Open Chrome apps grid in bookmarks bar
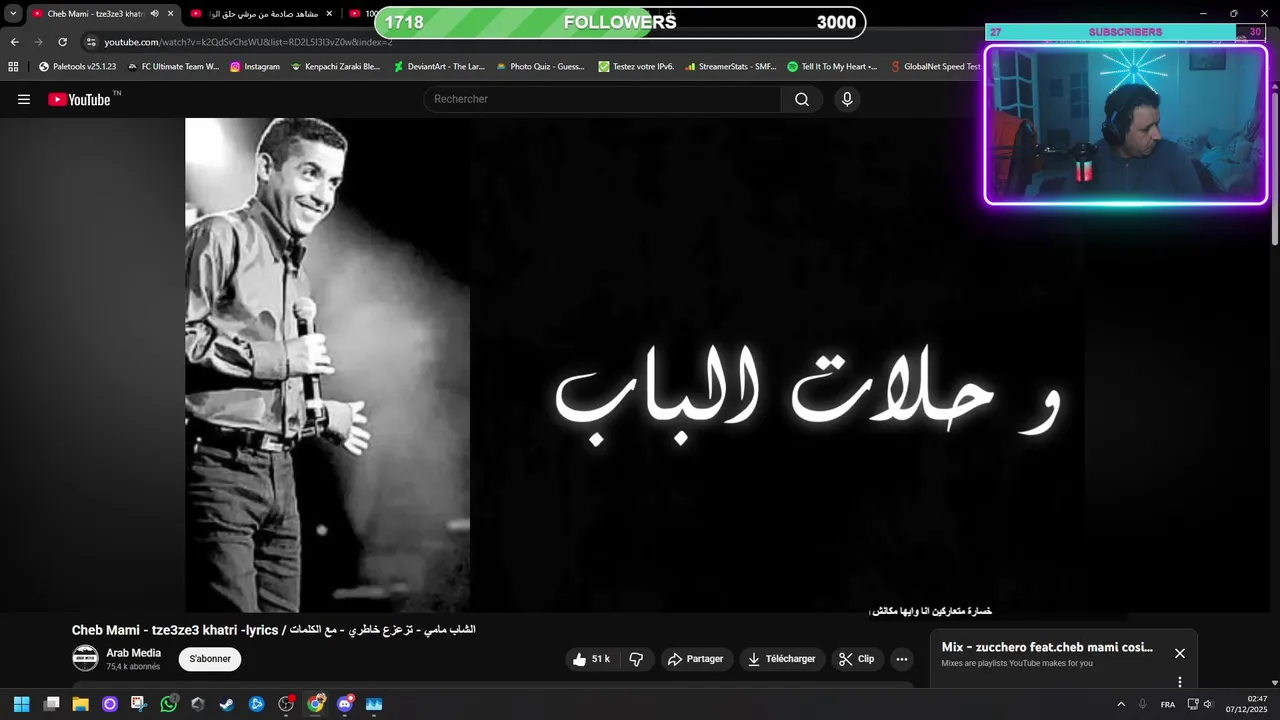This screenshot has height=720, width=1280. tap(13, 67)
